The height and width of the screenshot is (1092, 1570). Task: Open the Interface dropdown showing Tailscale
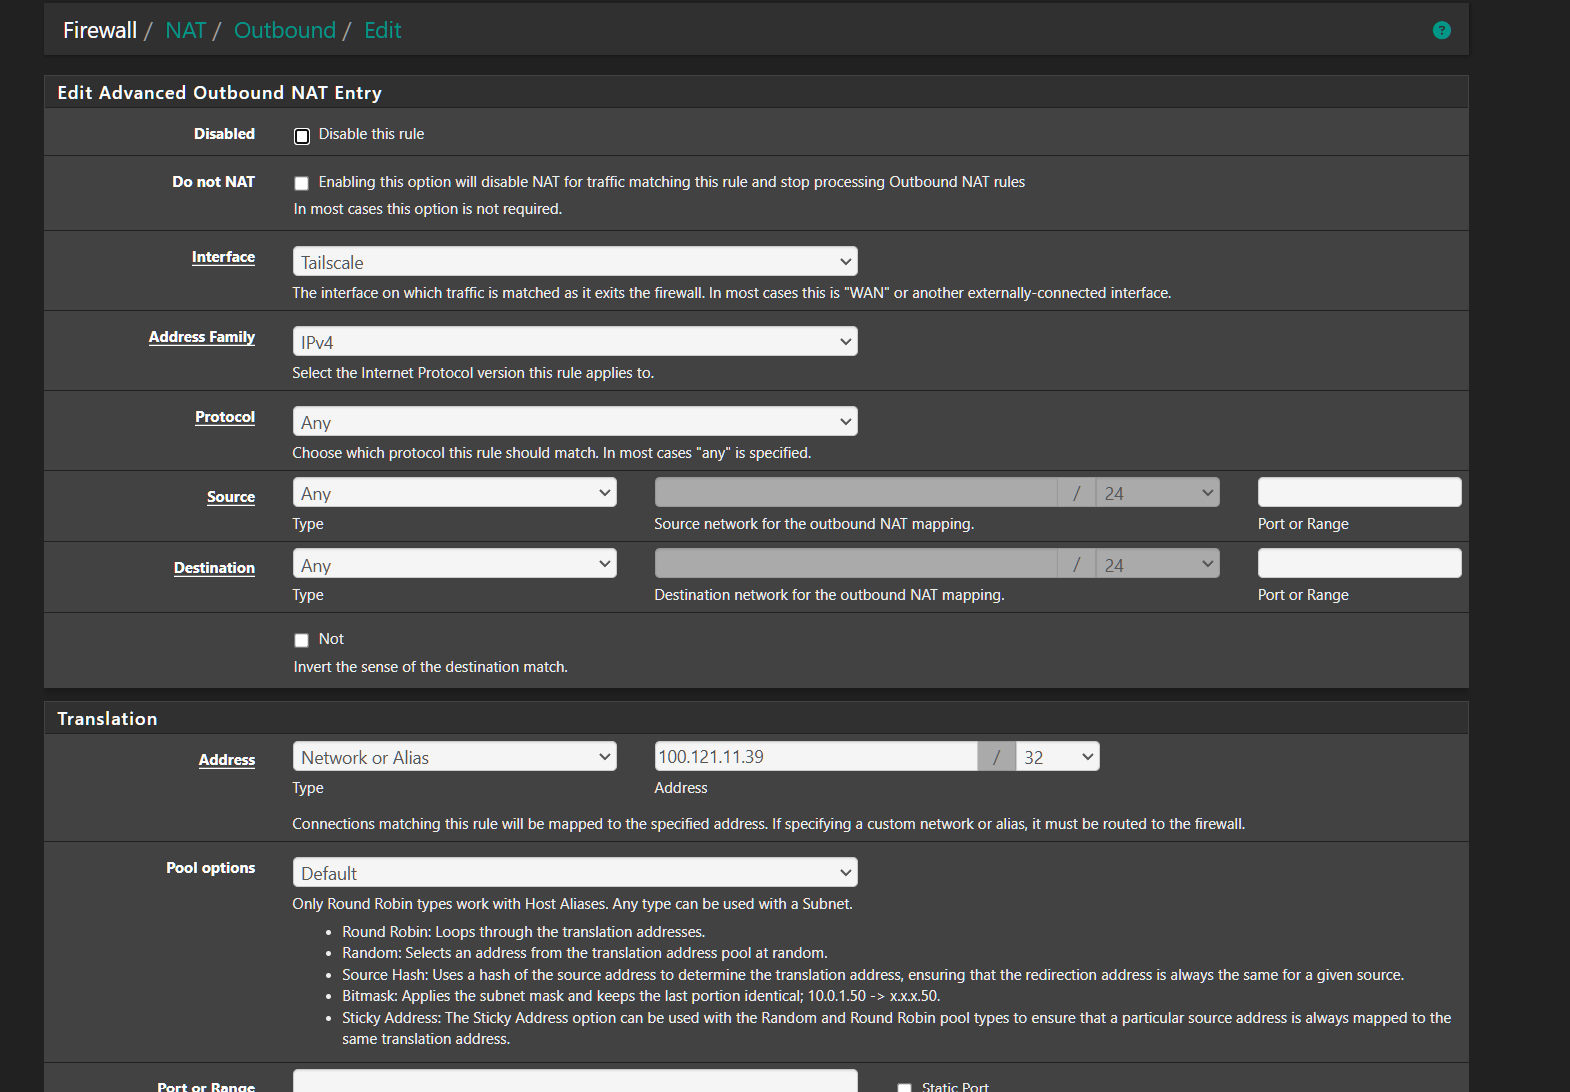575,262
